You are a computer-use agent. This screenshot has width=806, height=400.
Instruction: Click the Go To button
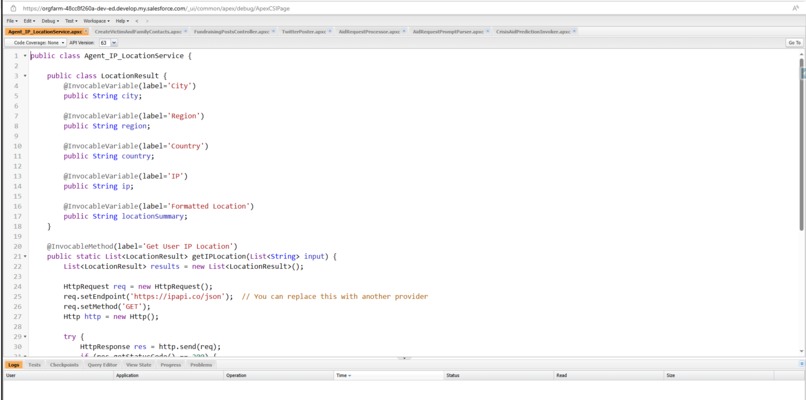[794, 43]
